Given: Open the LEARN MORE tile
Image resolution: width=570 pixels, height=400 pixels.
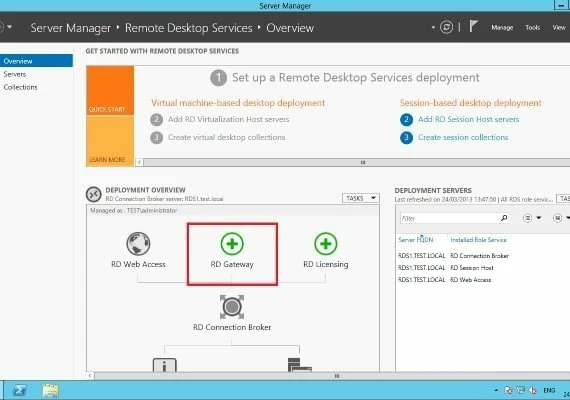Looking at the screenshot, I should pos(110,141).
